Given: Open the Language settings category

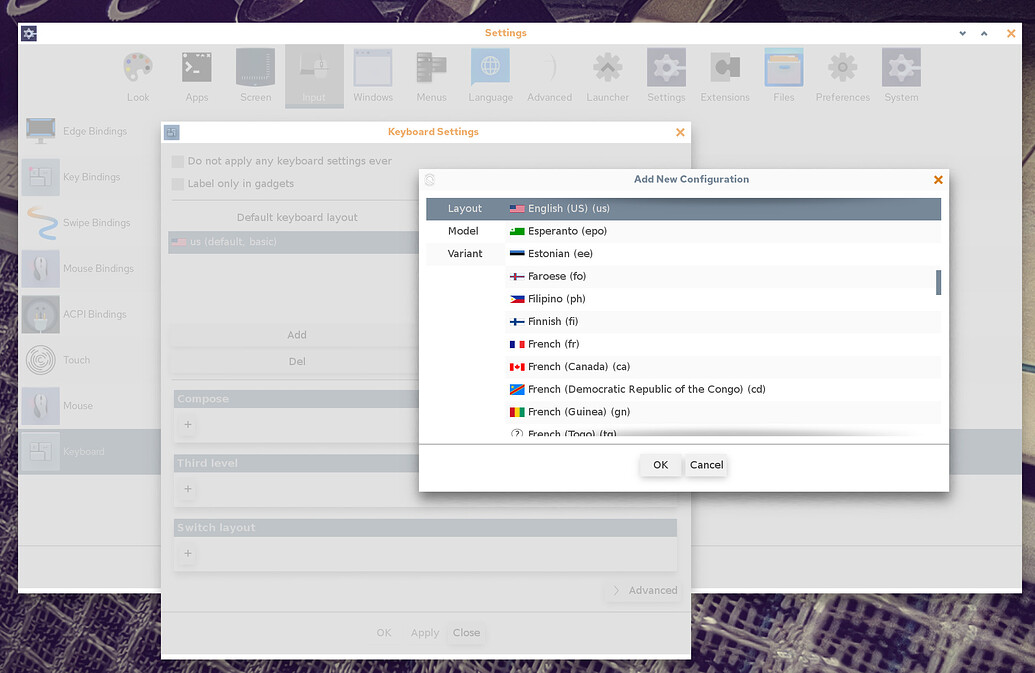Looking at the screenshot, I should tap(490, 75).
